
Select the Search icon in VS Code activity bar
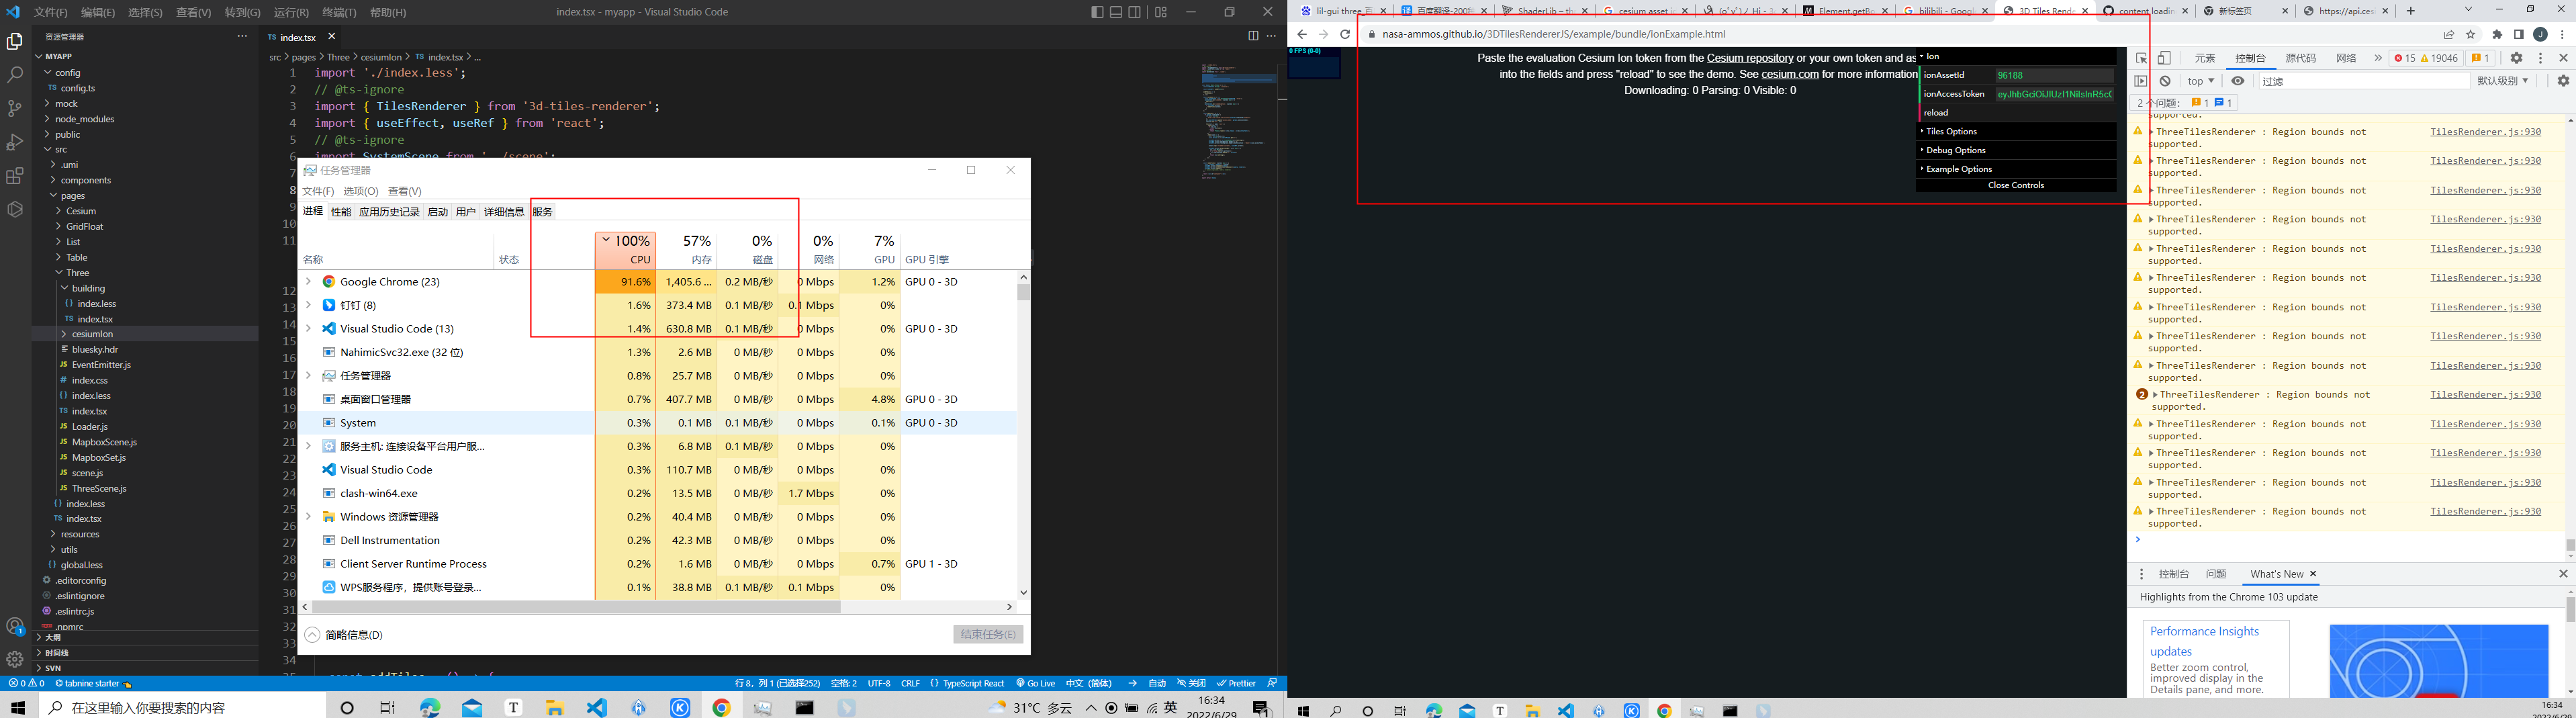[x=16, y=74]
